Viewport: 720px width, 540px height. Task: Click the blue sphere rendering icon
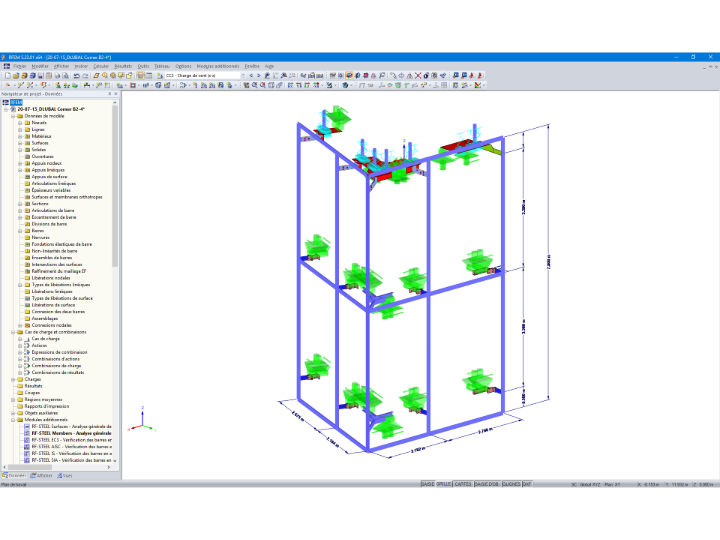[x=345, y=85]
